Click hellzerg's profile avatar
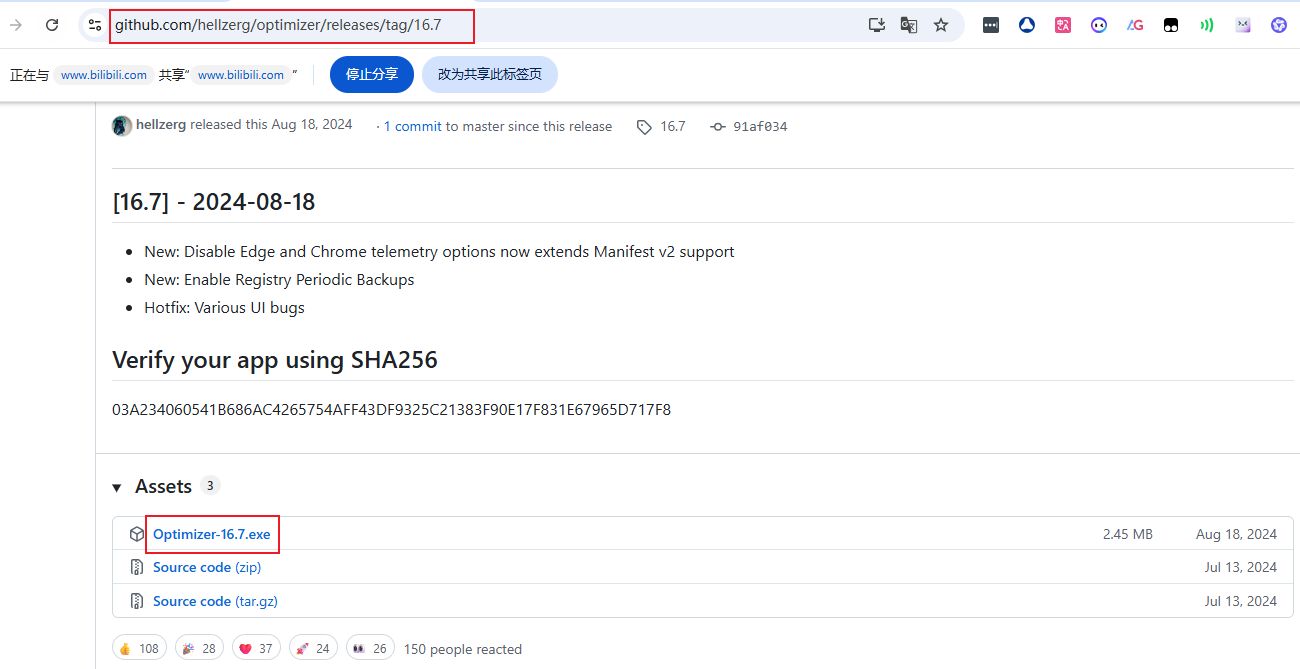Screen dimensions: 1300x669 (x=122, y=126)
